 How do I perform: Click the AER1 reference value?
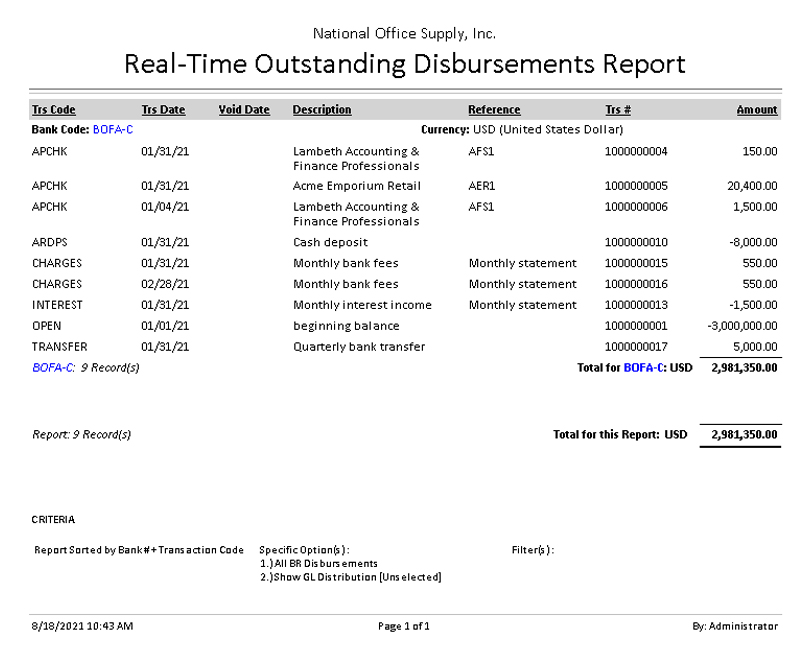tap(482, 186)
